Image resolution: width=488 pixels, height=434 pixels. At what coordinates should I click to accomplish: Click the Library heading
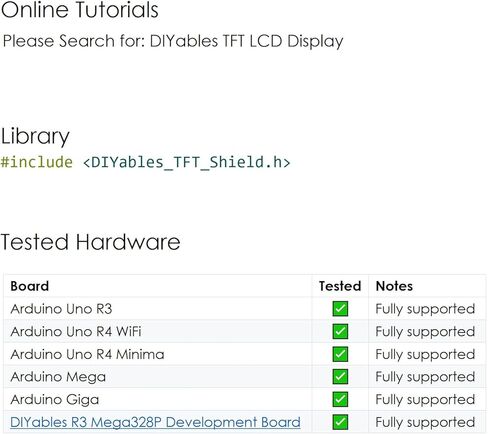coord(35,137)
